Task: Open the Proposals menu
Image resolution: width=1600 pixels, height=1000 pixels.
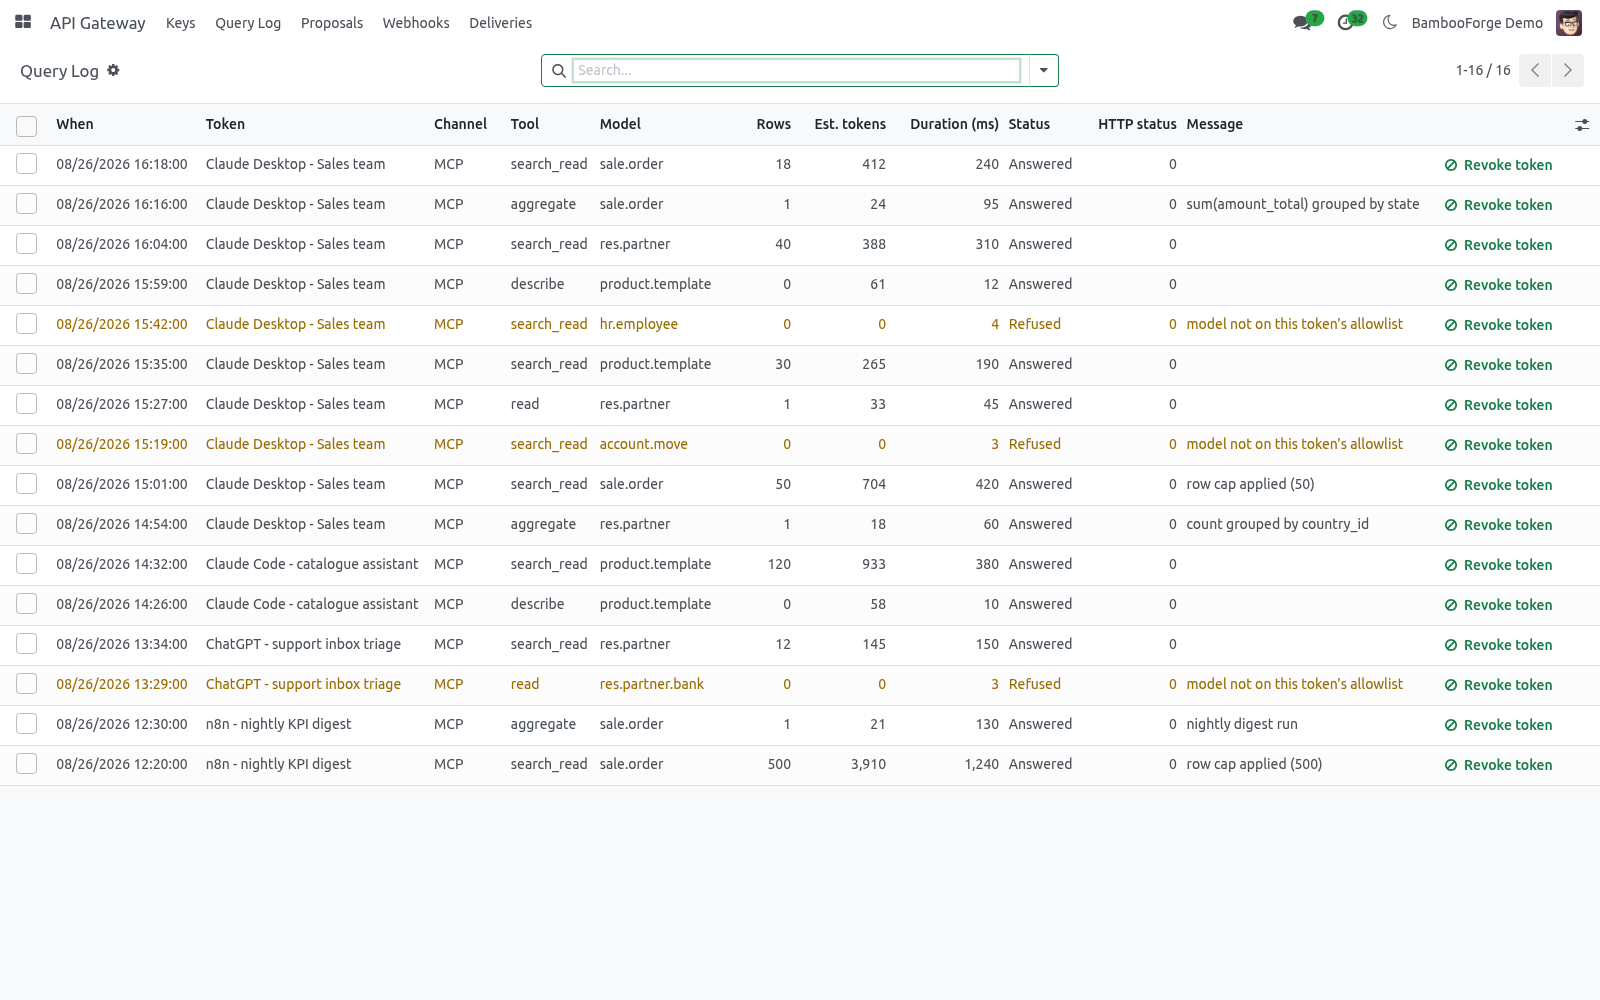Action: click(x=332, y=23)
